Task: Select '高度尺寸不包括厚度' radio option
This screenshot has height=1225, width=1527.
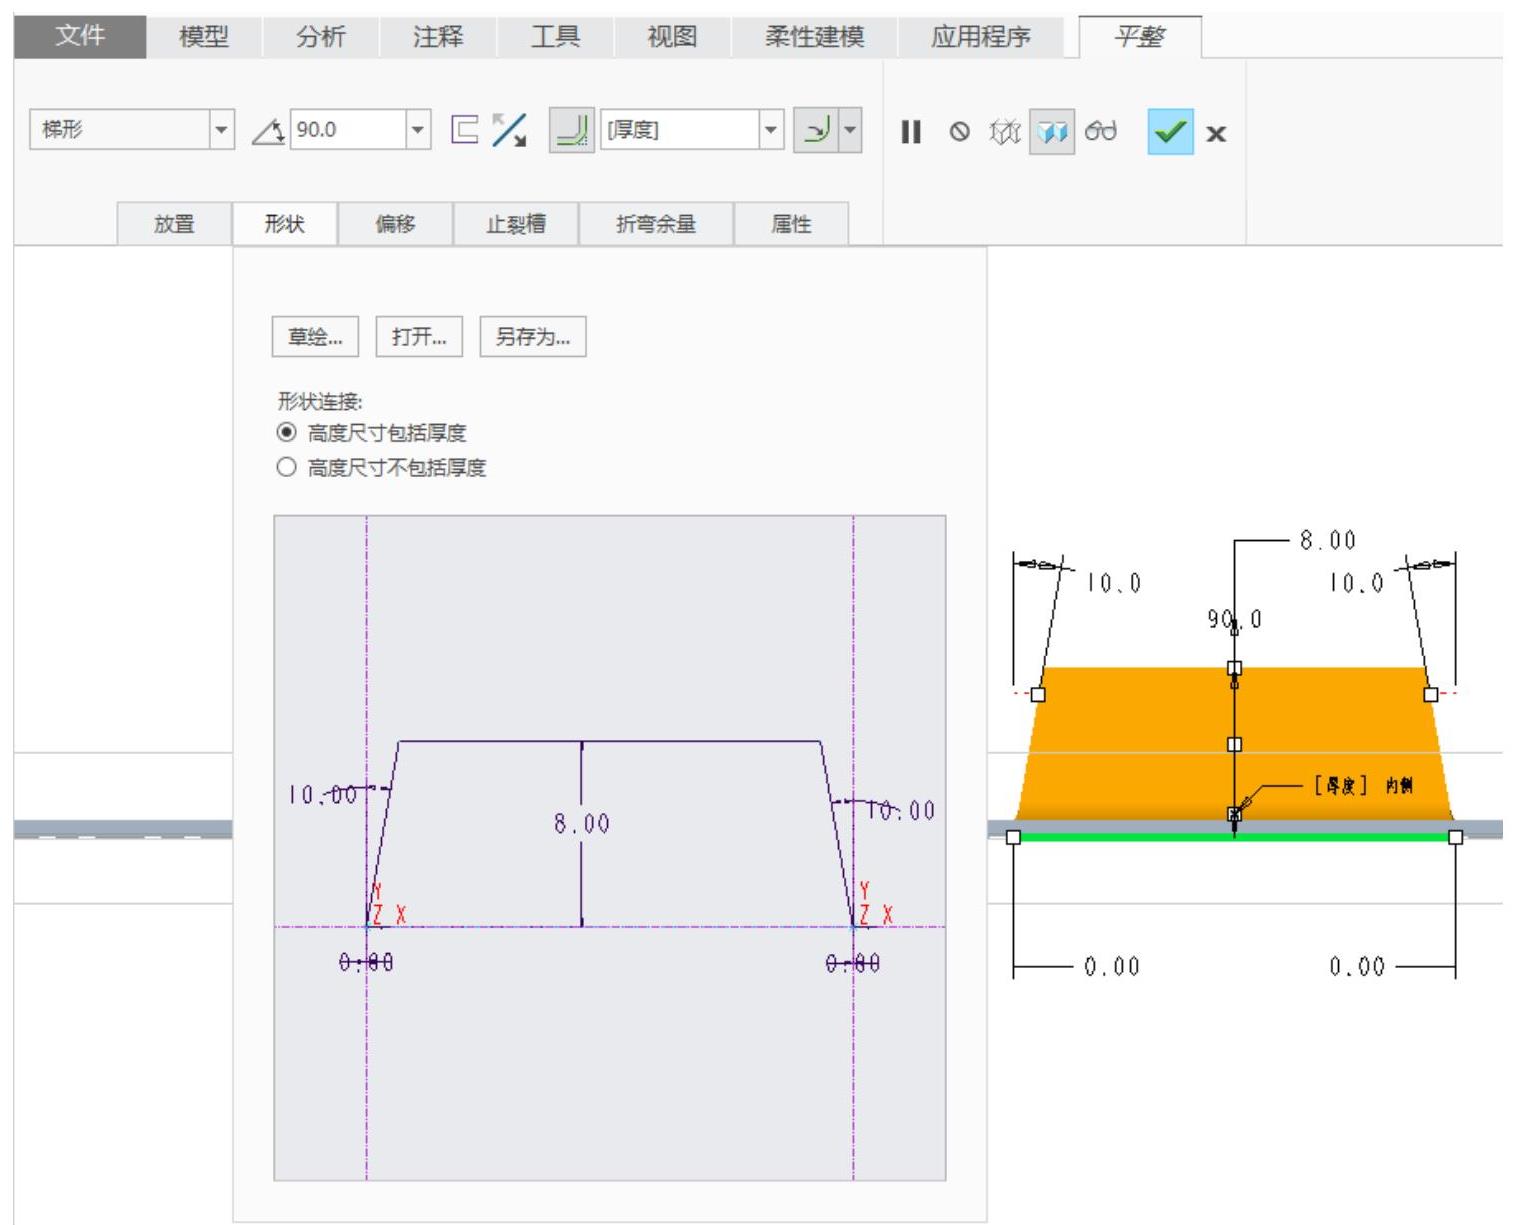Action: [287, 467]
